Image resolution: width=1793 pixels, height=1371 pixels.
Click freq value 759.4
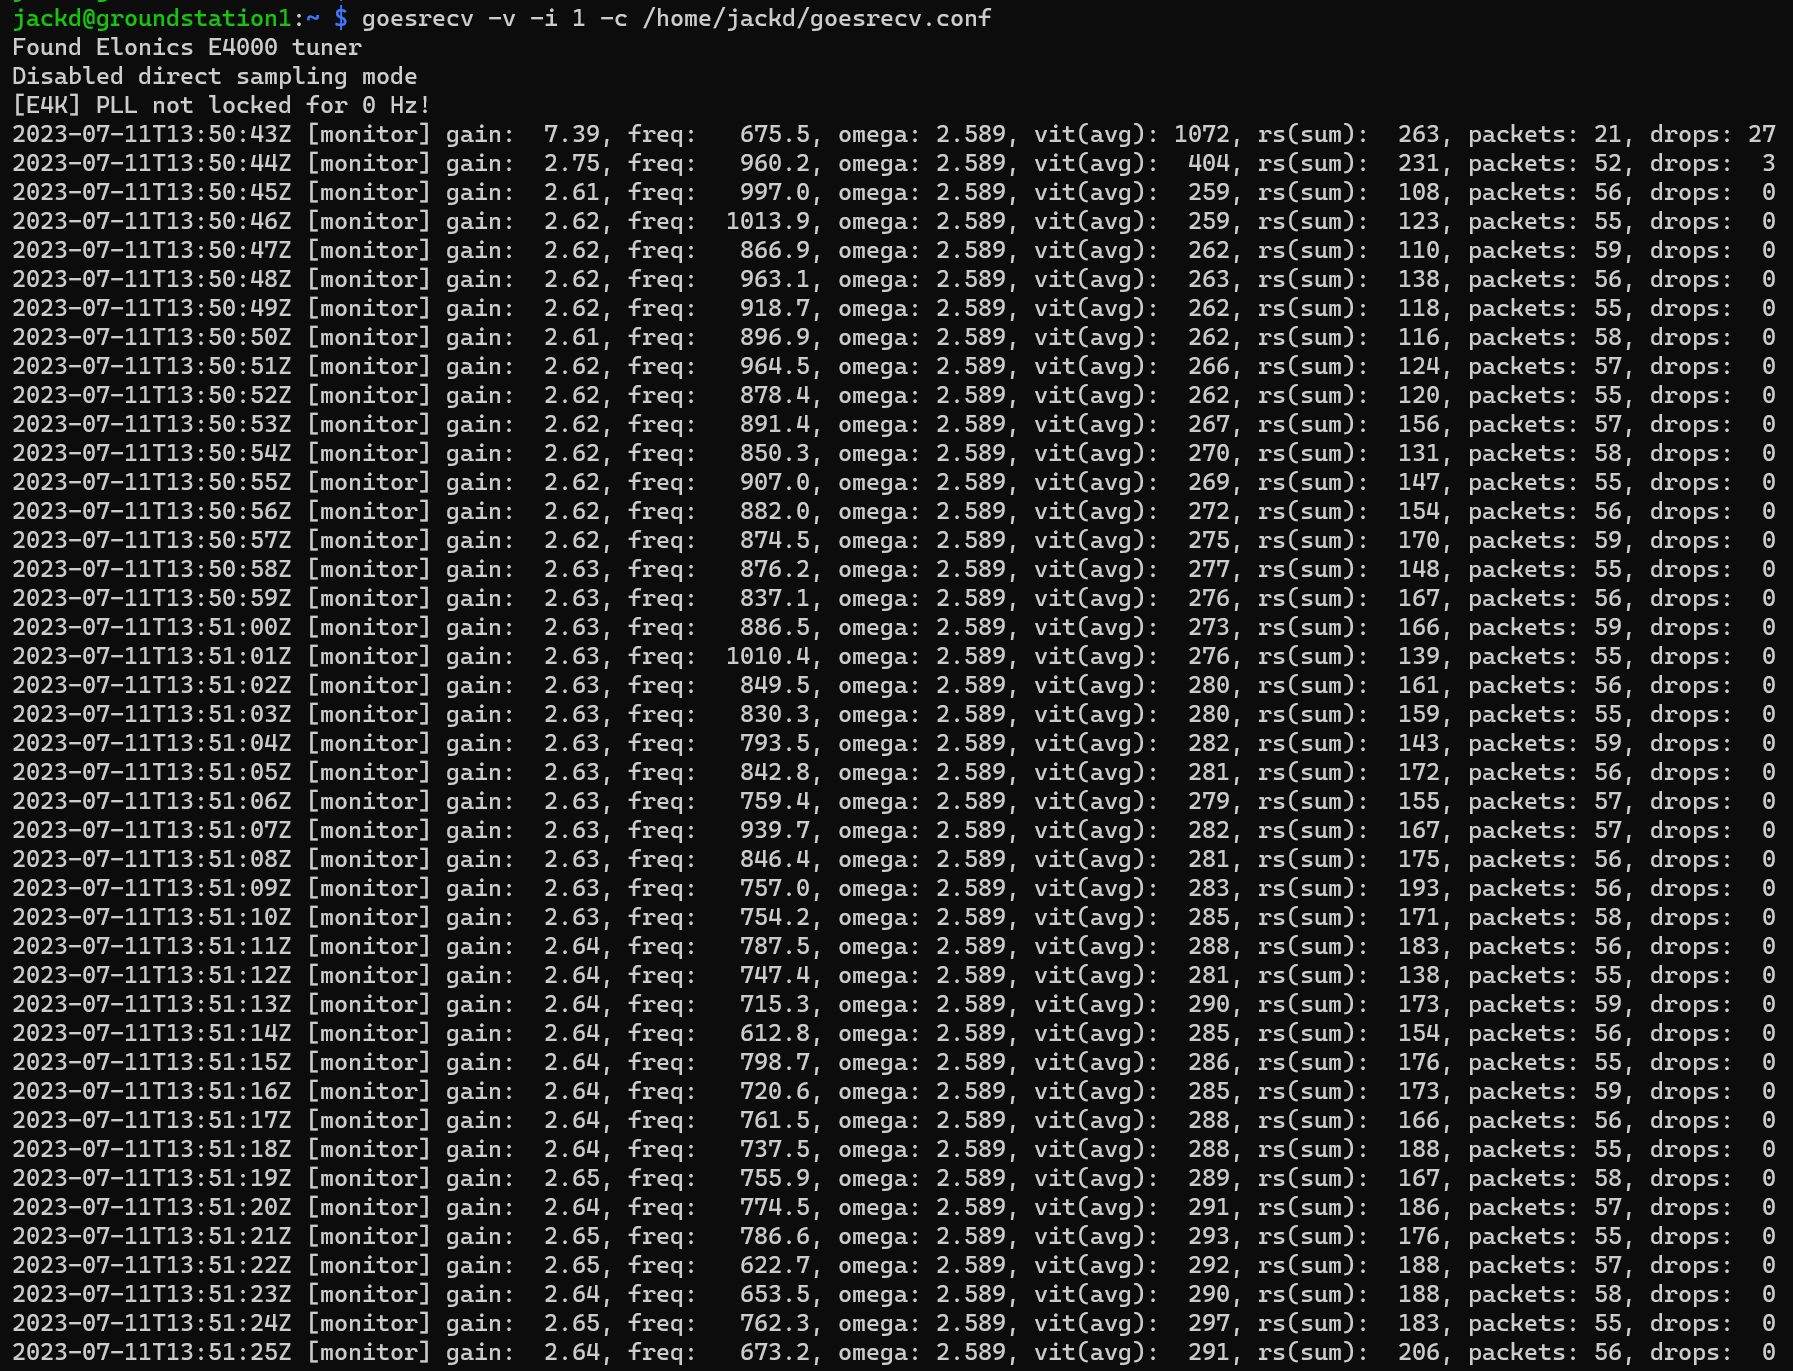[x=775, y=801]
